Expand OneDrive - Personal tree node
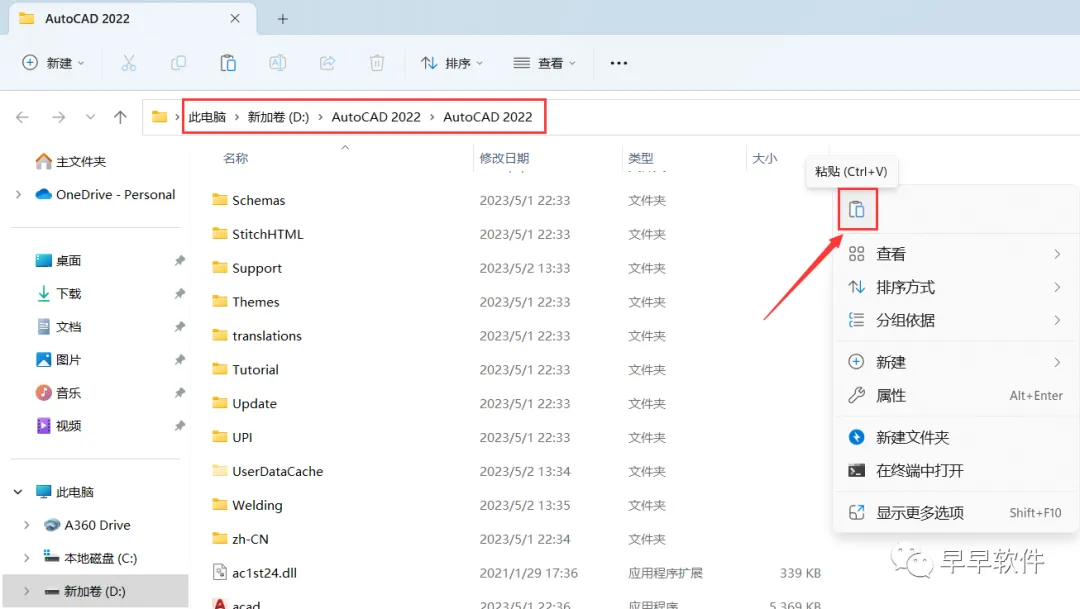This screenshot has height=609, width=1080. (18, 195)
